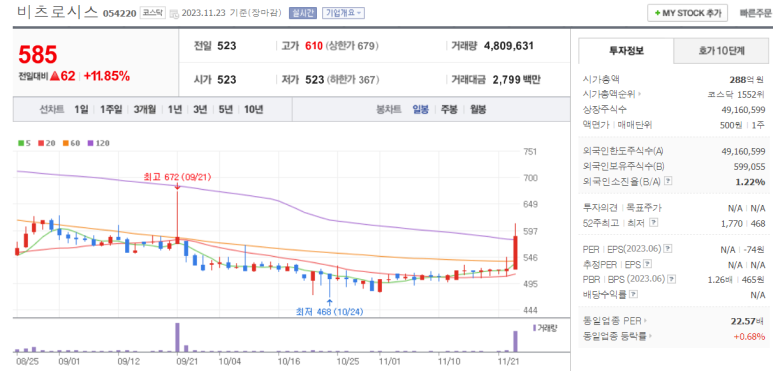
Task: Click the 동일업종 PER value 22.57배
Action: coord(748,321)
